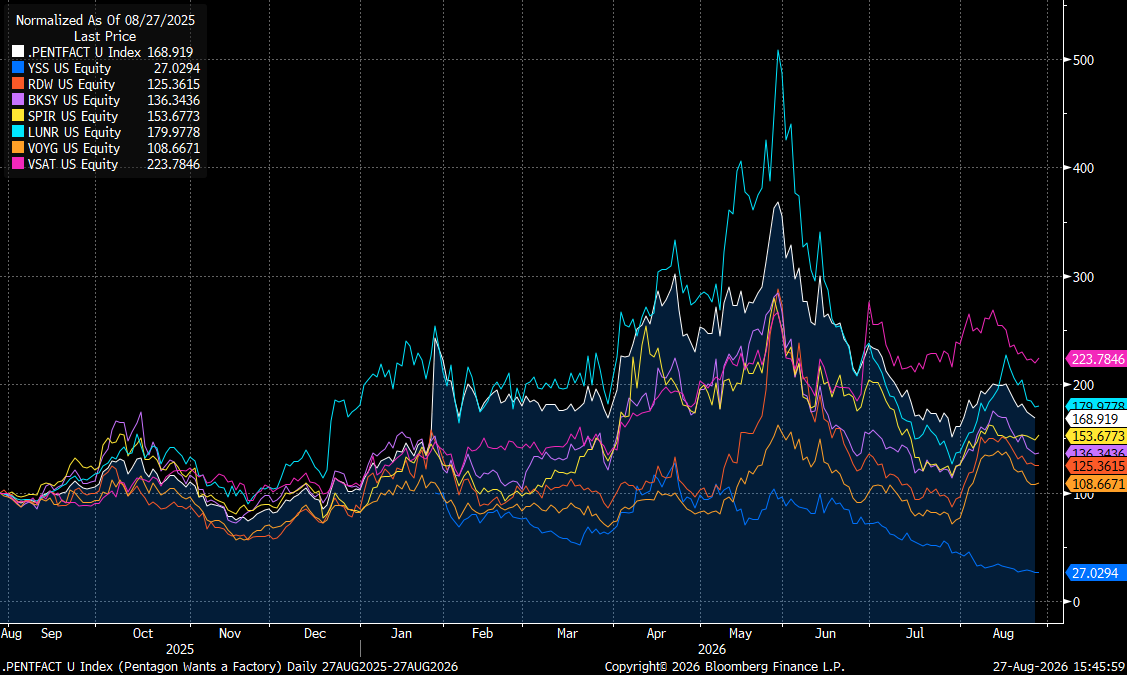This screenshot has width=1127, height=675.
Task: Select the BKSY US Equity legend label
Action: tap(74, 101)
